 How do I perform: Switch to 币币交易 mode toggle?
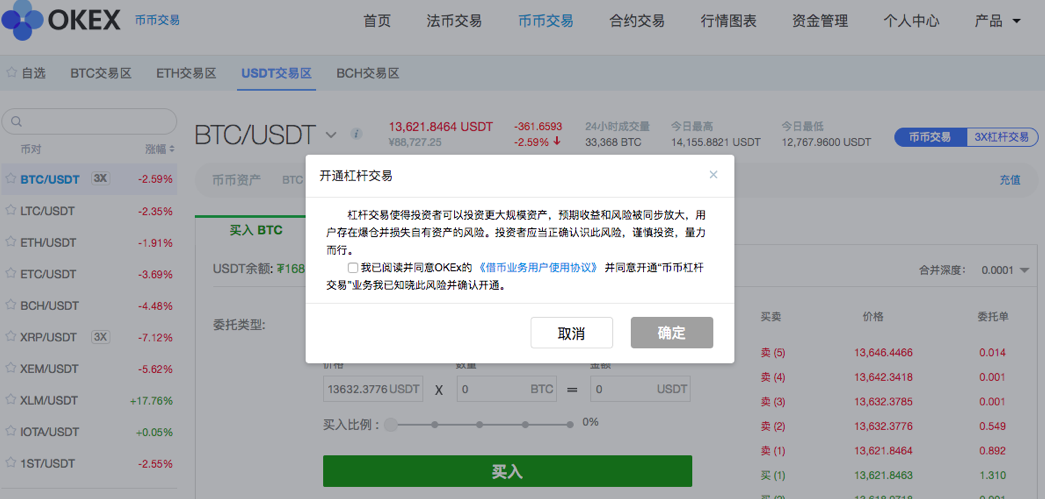[930, 137]
